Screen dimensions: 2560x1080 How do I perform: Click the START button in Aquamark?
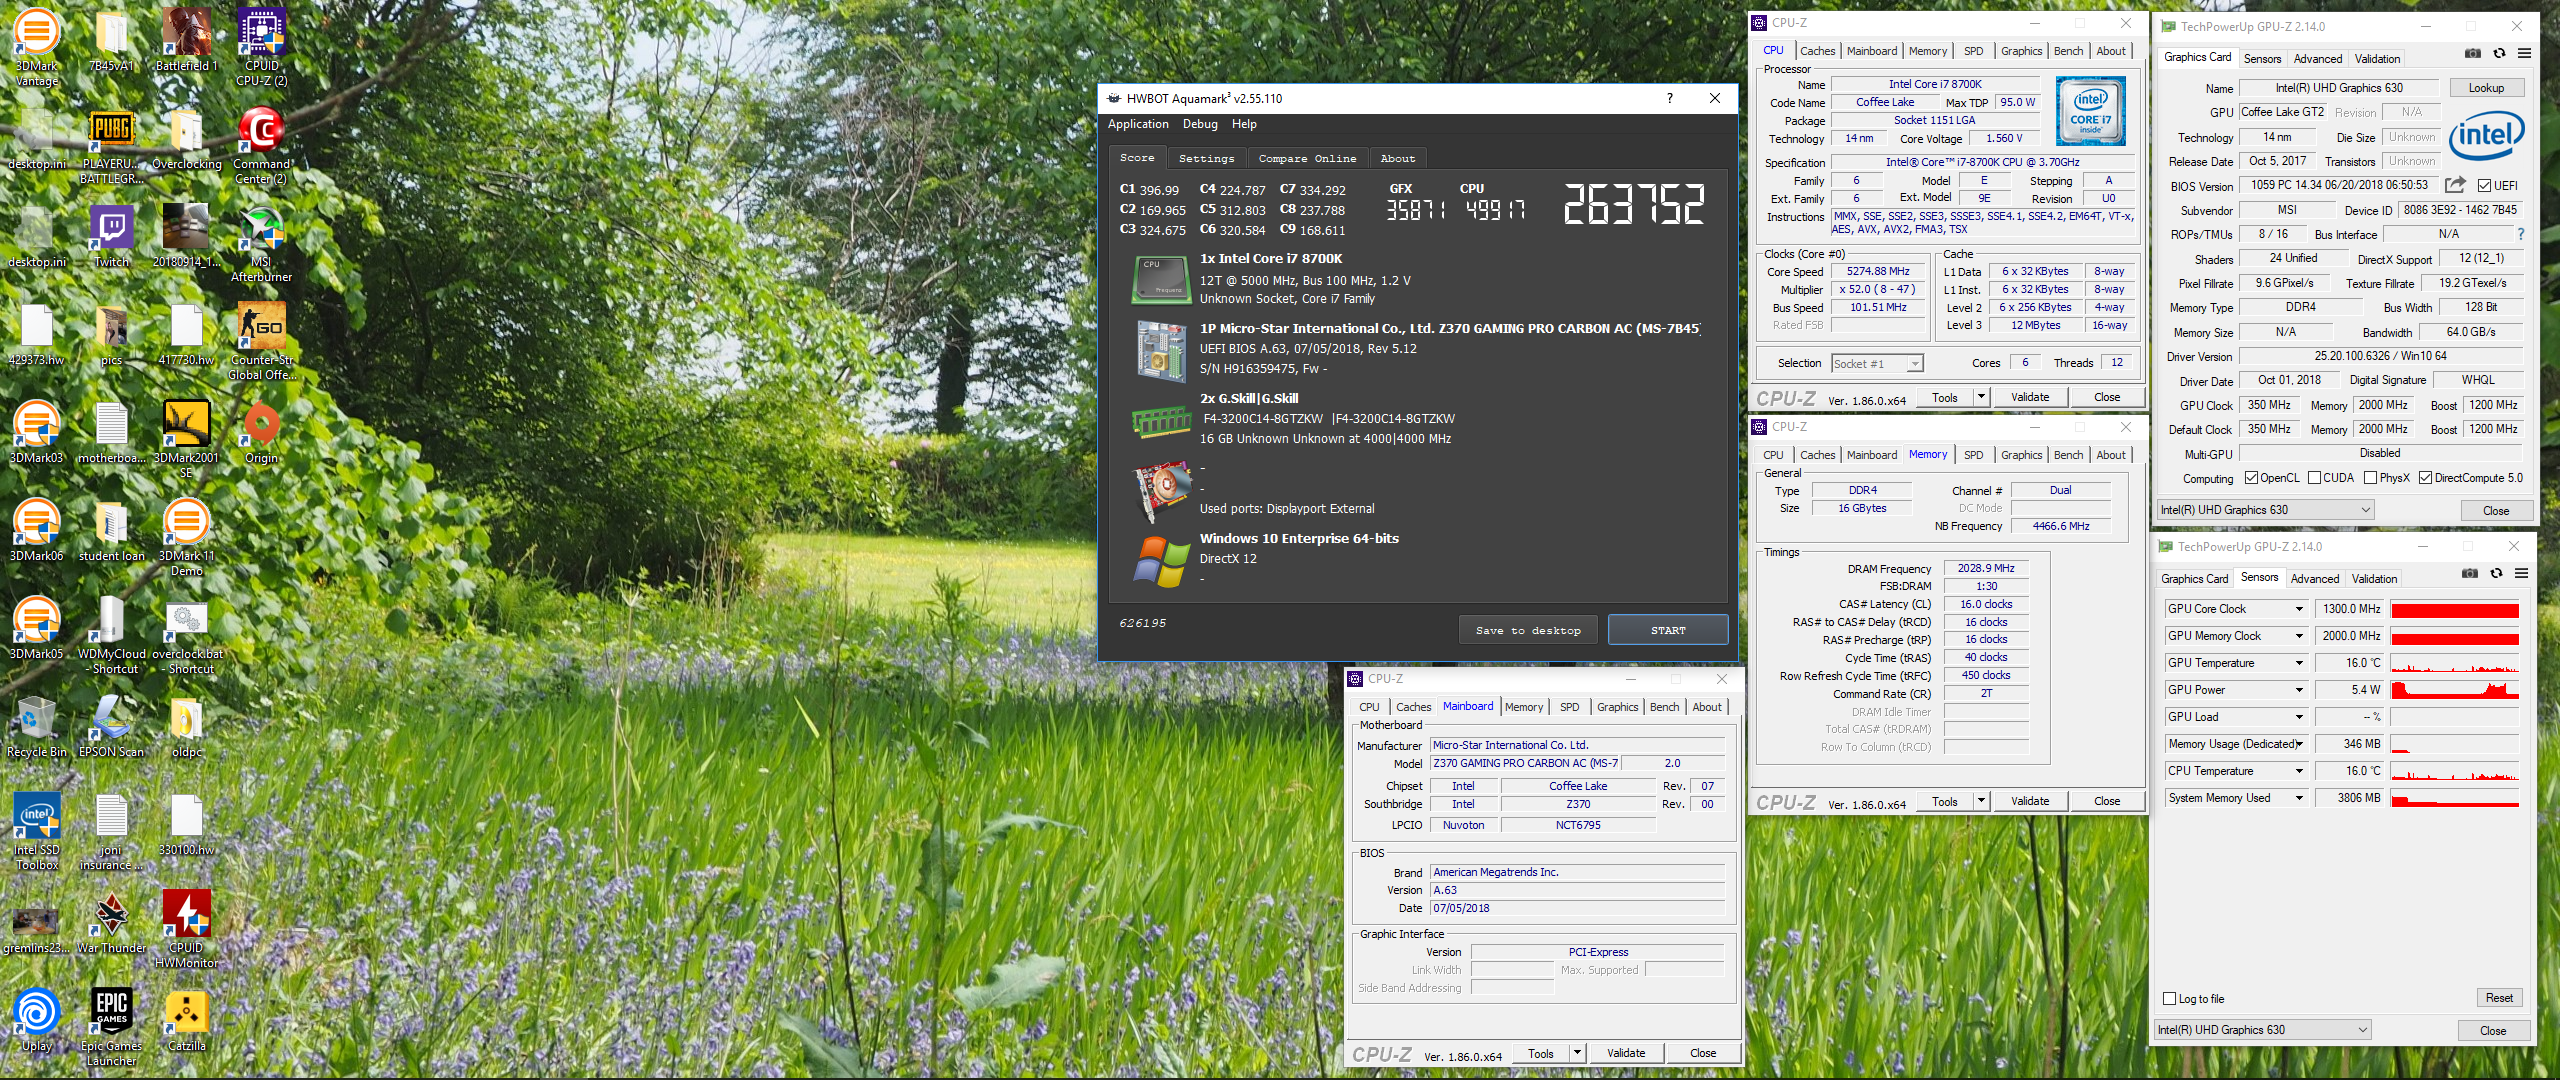click(1668, 630)
